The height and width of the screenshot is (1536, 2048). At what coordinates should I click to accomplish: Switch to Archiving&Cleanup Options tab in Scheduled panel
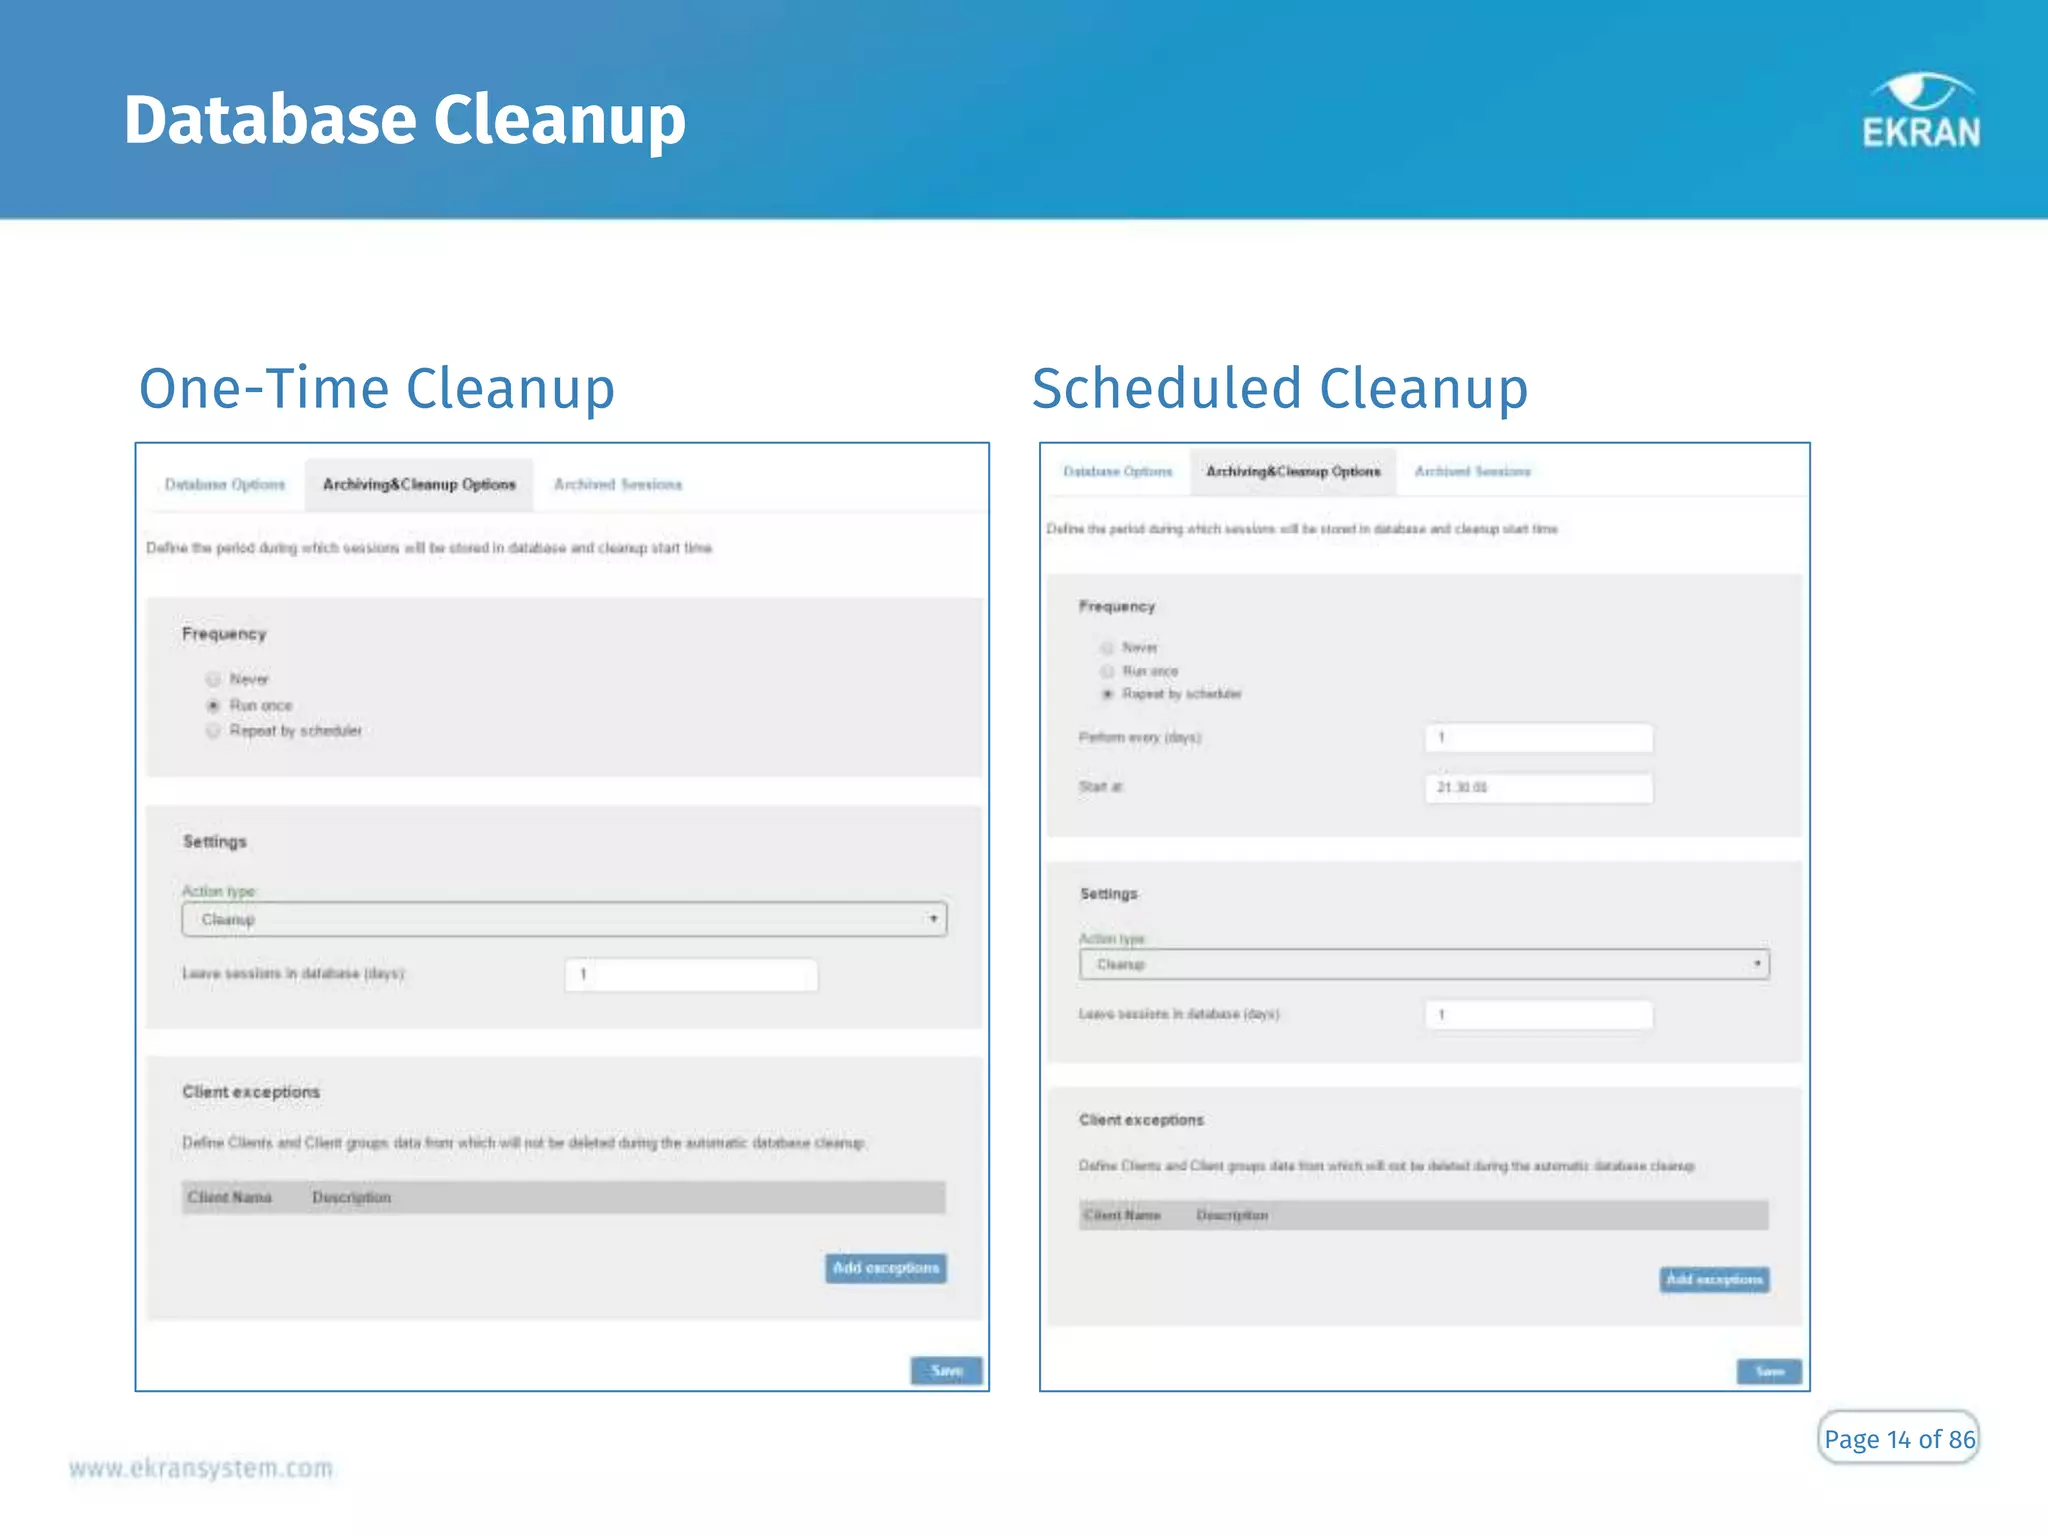(x=1293, y=471)
